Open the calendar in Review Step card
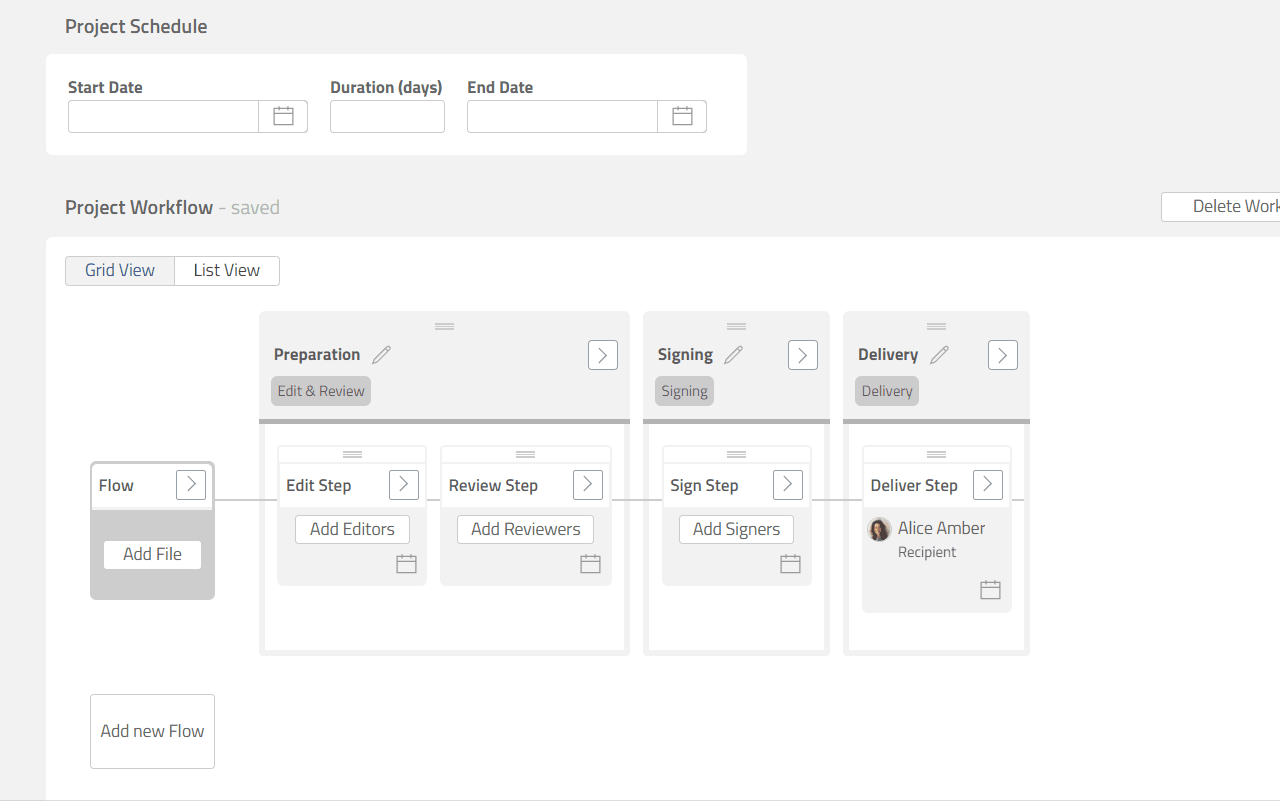 [590, 564]
